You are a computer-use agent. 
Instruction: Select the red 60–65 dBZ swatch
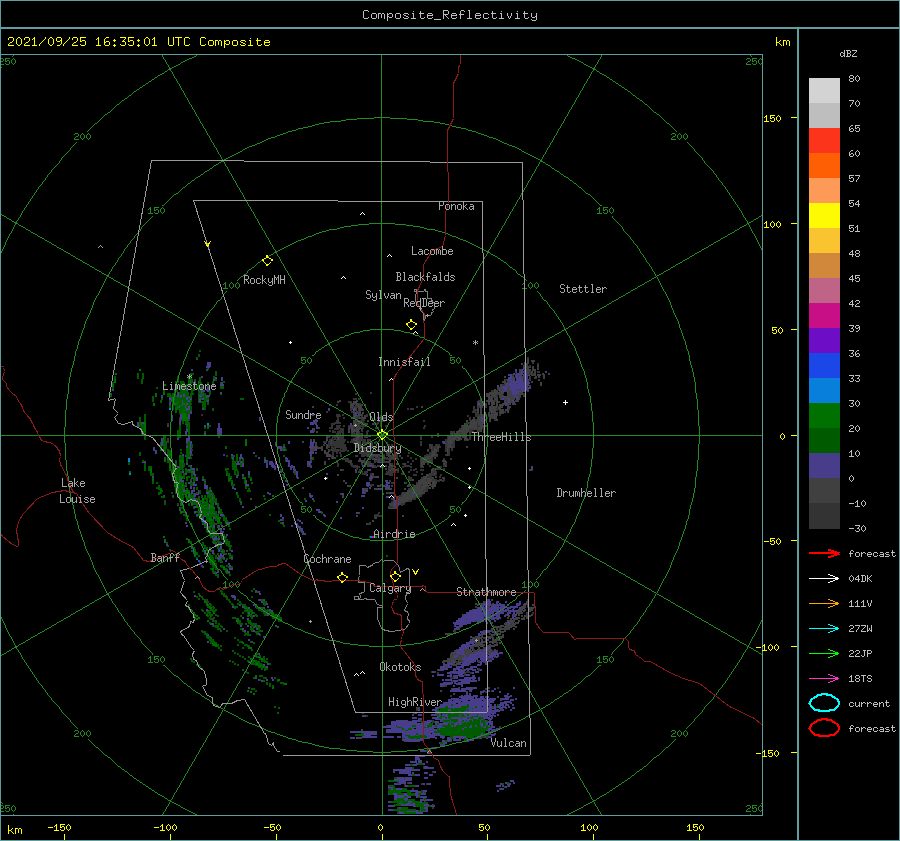pos(824,141)
